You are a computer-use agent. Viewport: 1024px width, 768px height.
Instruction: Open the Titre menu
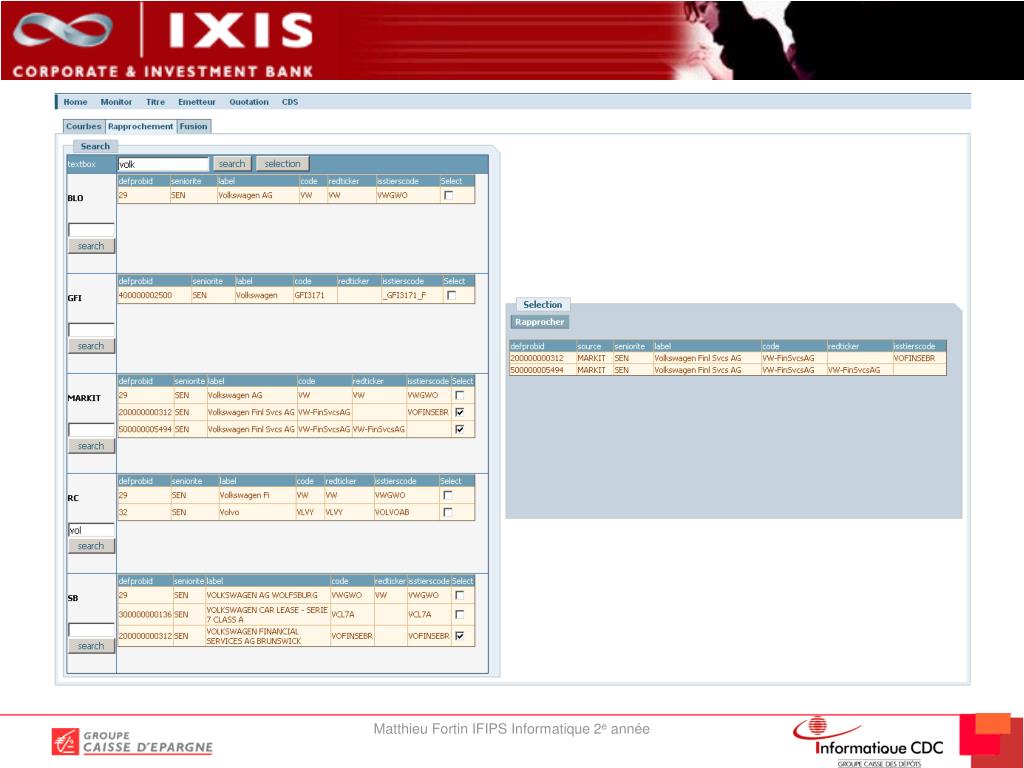click(x=155, y=102)
